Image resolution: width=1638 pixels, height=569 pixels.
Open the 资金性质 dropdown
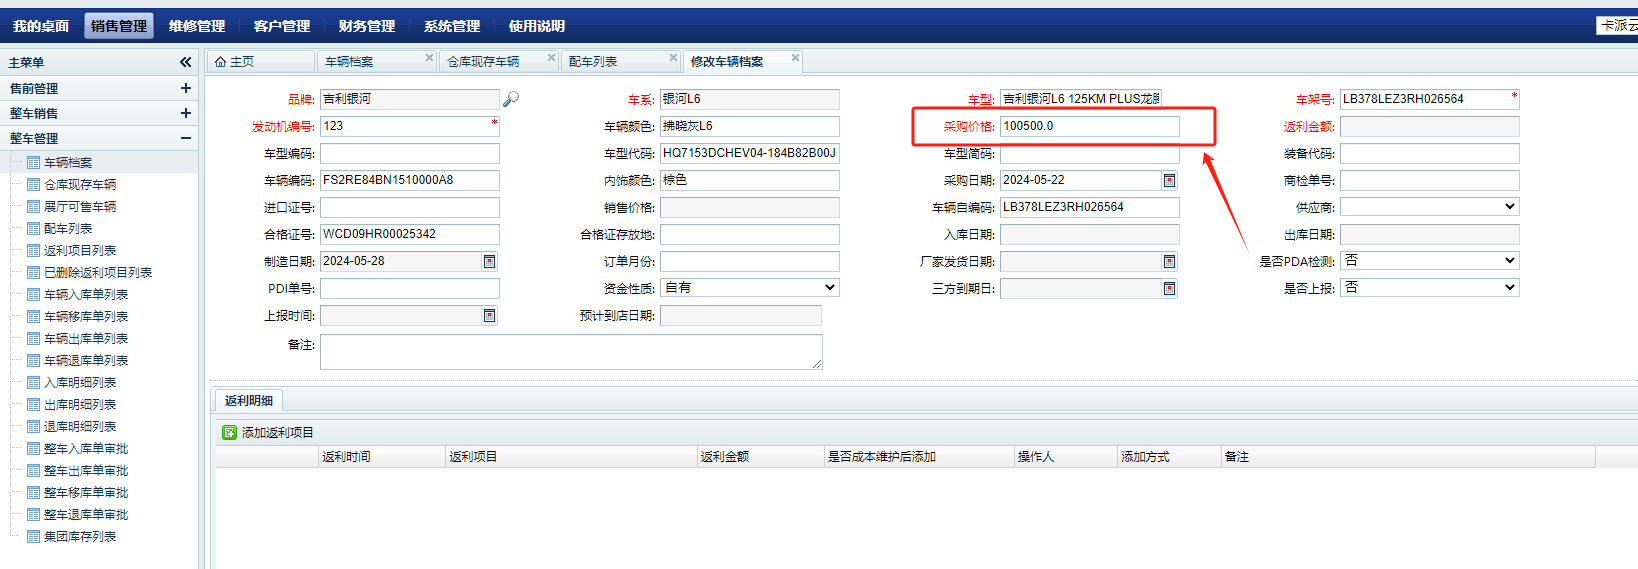(x=829, y=288)
